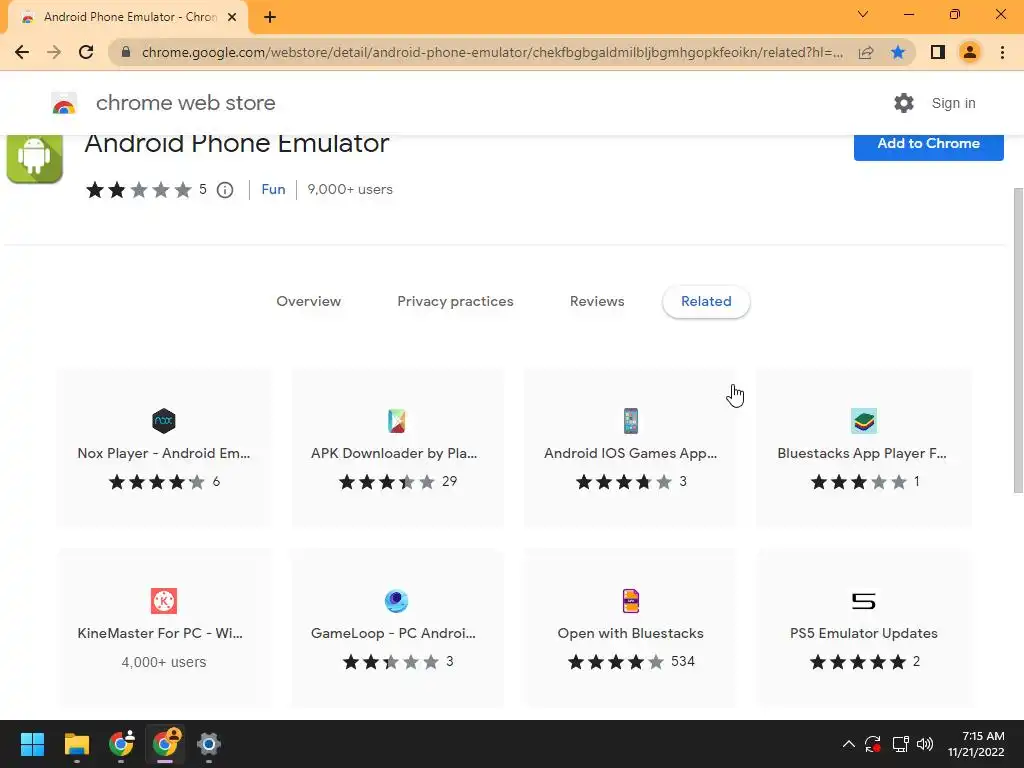Open the clock showing 7:15 AM
Image resolution: width=1024 pixels, height=768 pixels.
tap(976, 744)
